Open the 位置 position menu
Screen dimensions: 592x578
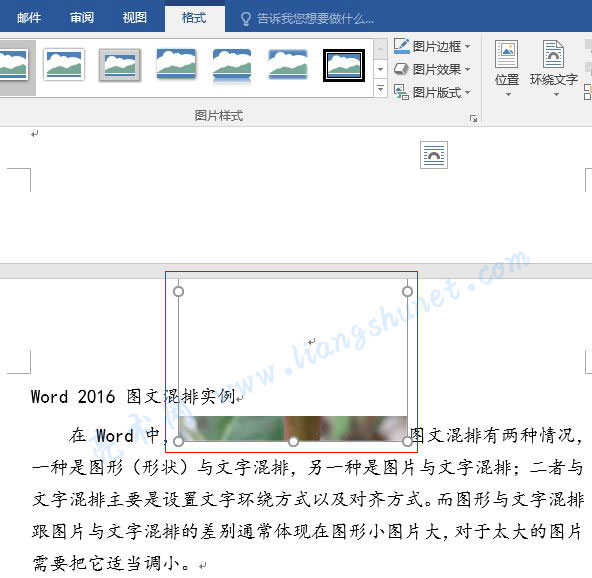click(507, 68)
